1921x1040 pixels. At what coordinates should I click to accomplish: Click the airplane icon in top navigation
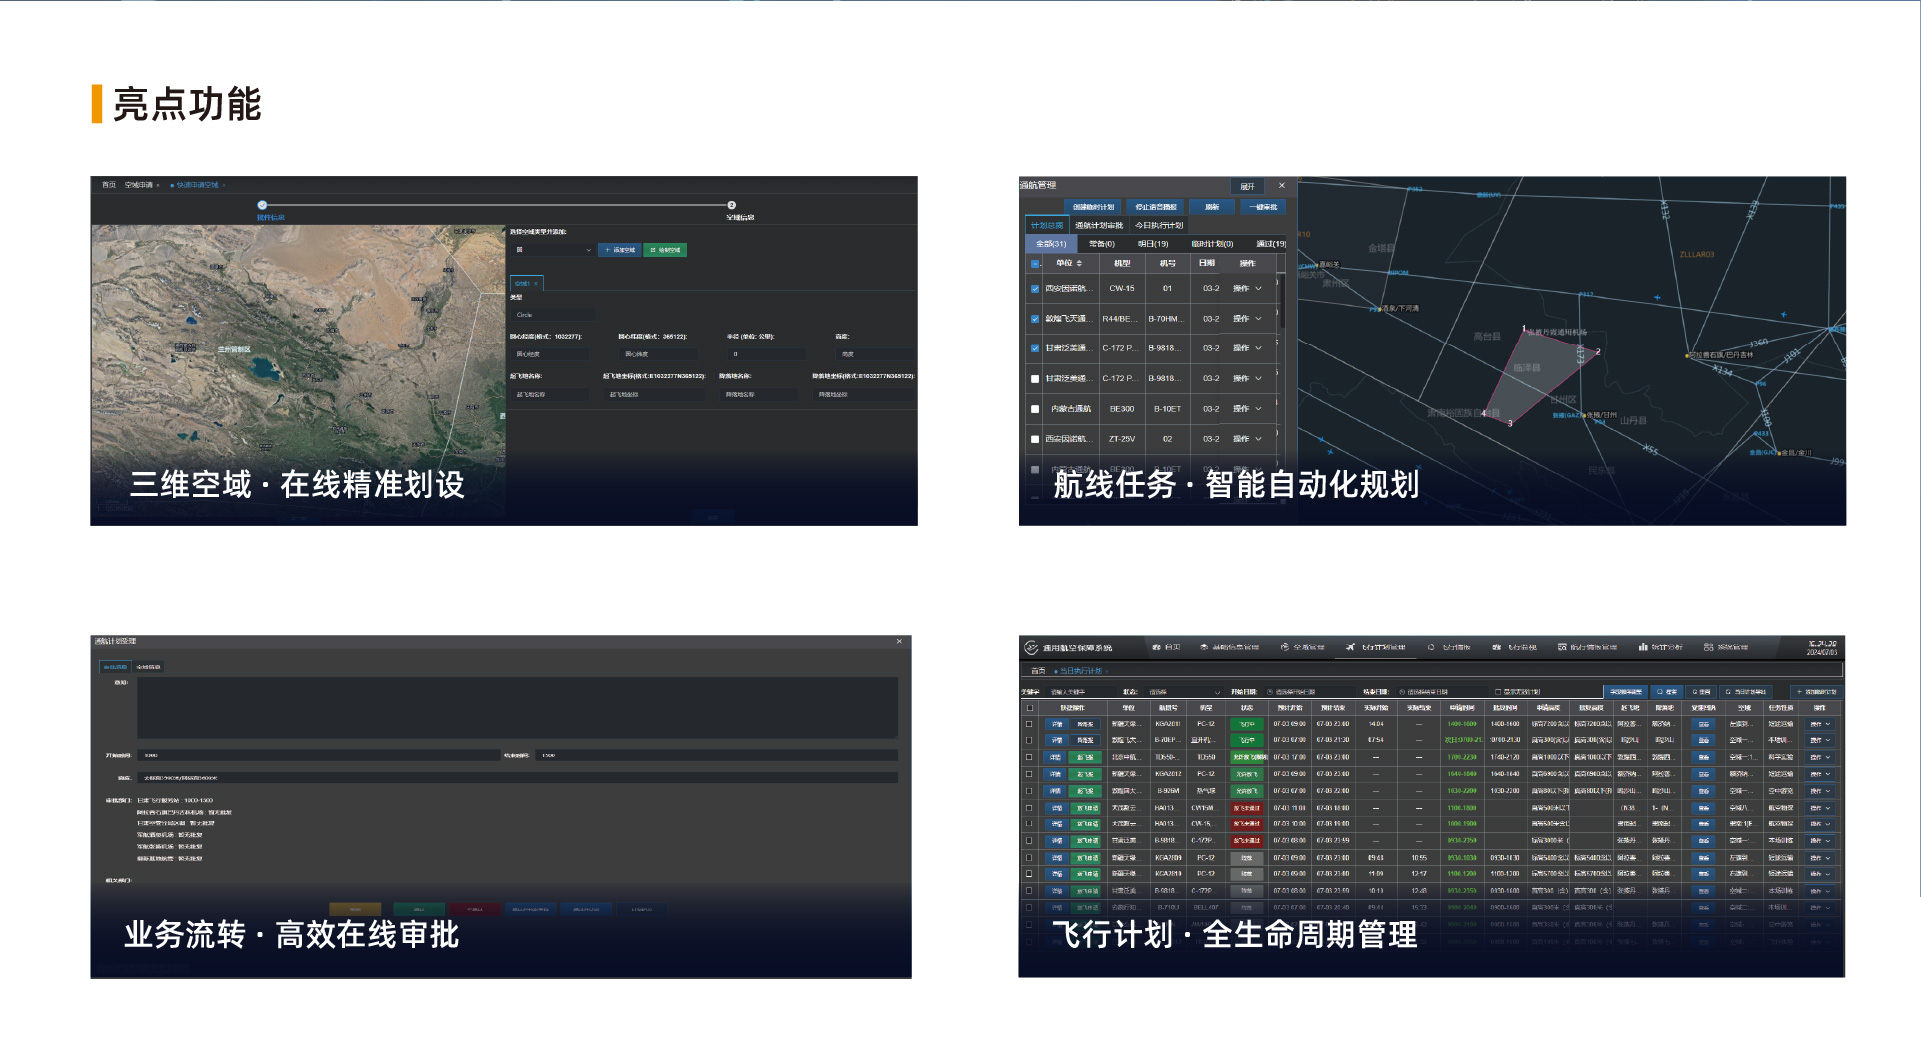[1350, 648]
